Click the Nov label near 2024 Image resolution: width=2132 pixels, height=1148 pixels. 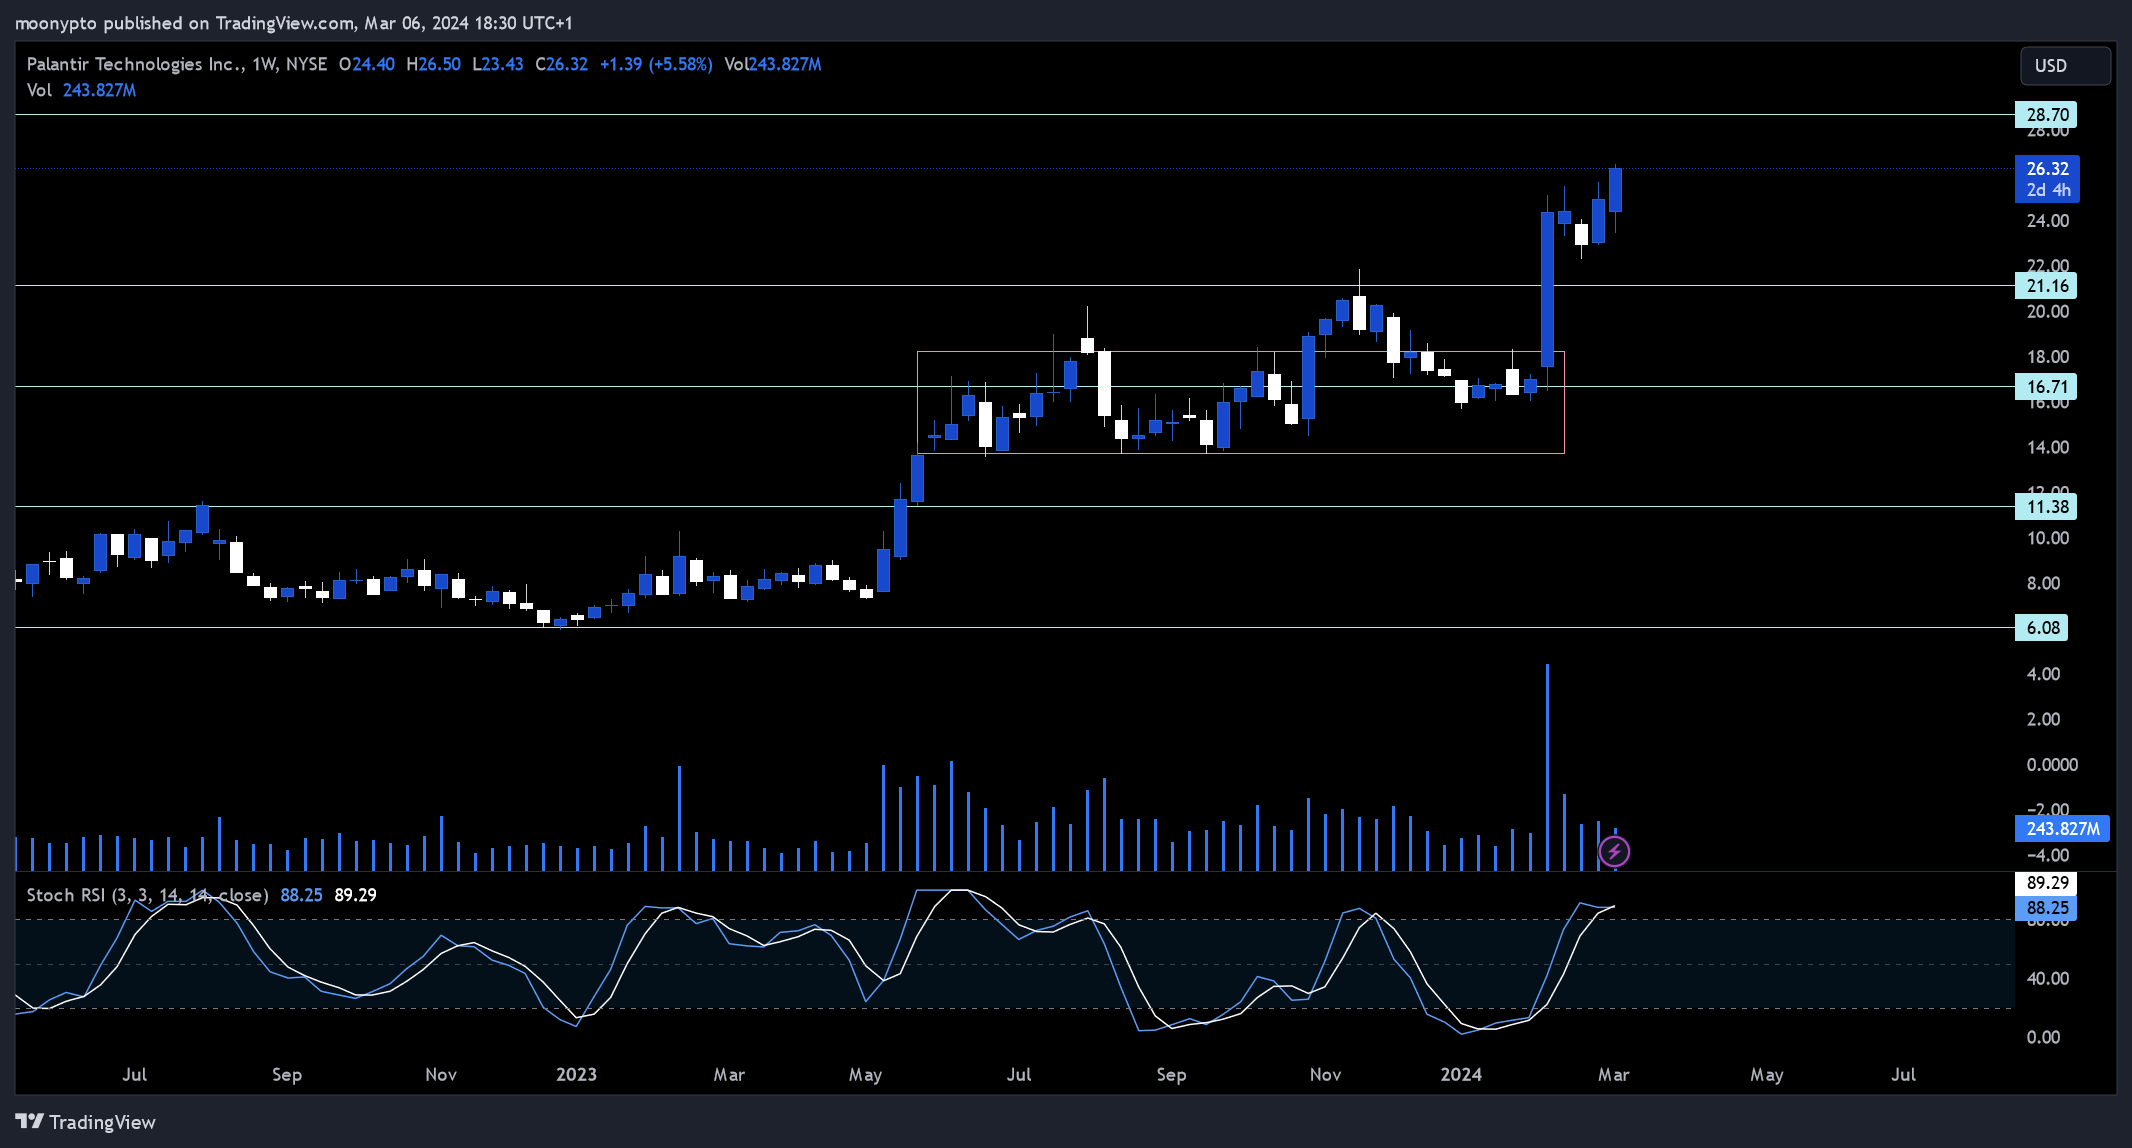tap(1325, 1075)
